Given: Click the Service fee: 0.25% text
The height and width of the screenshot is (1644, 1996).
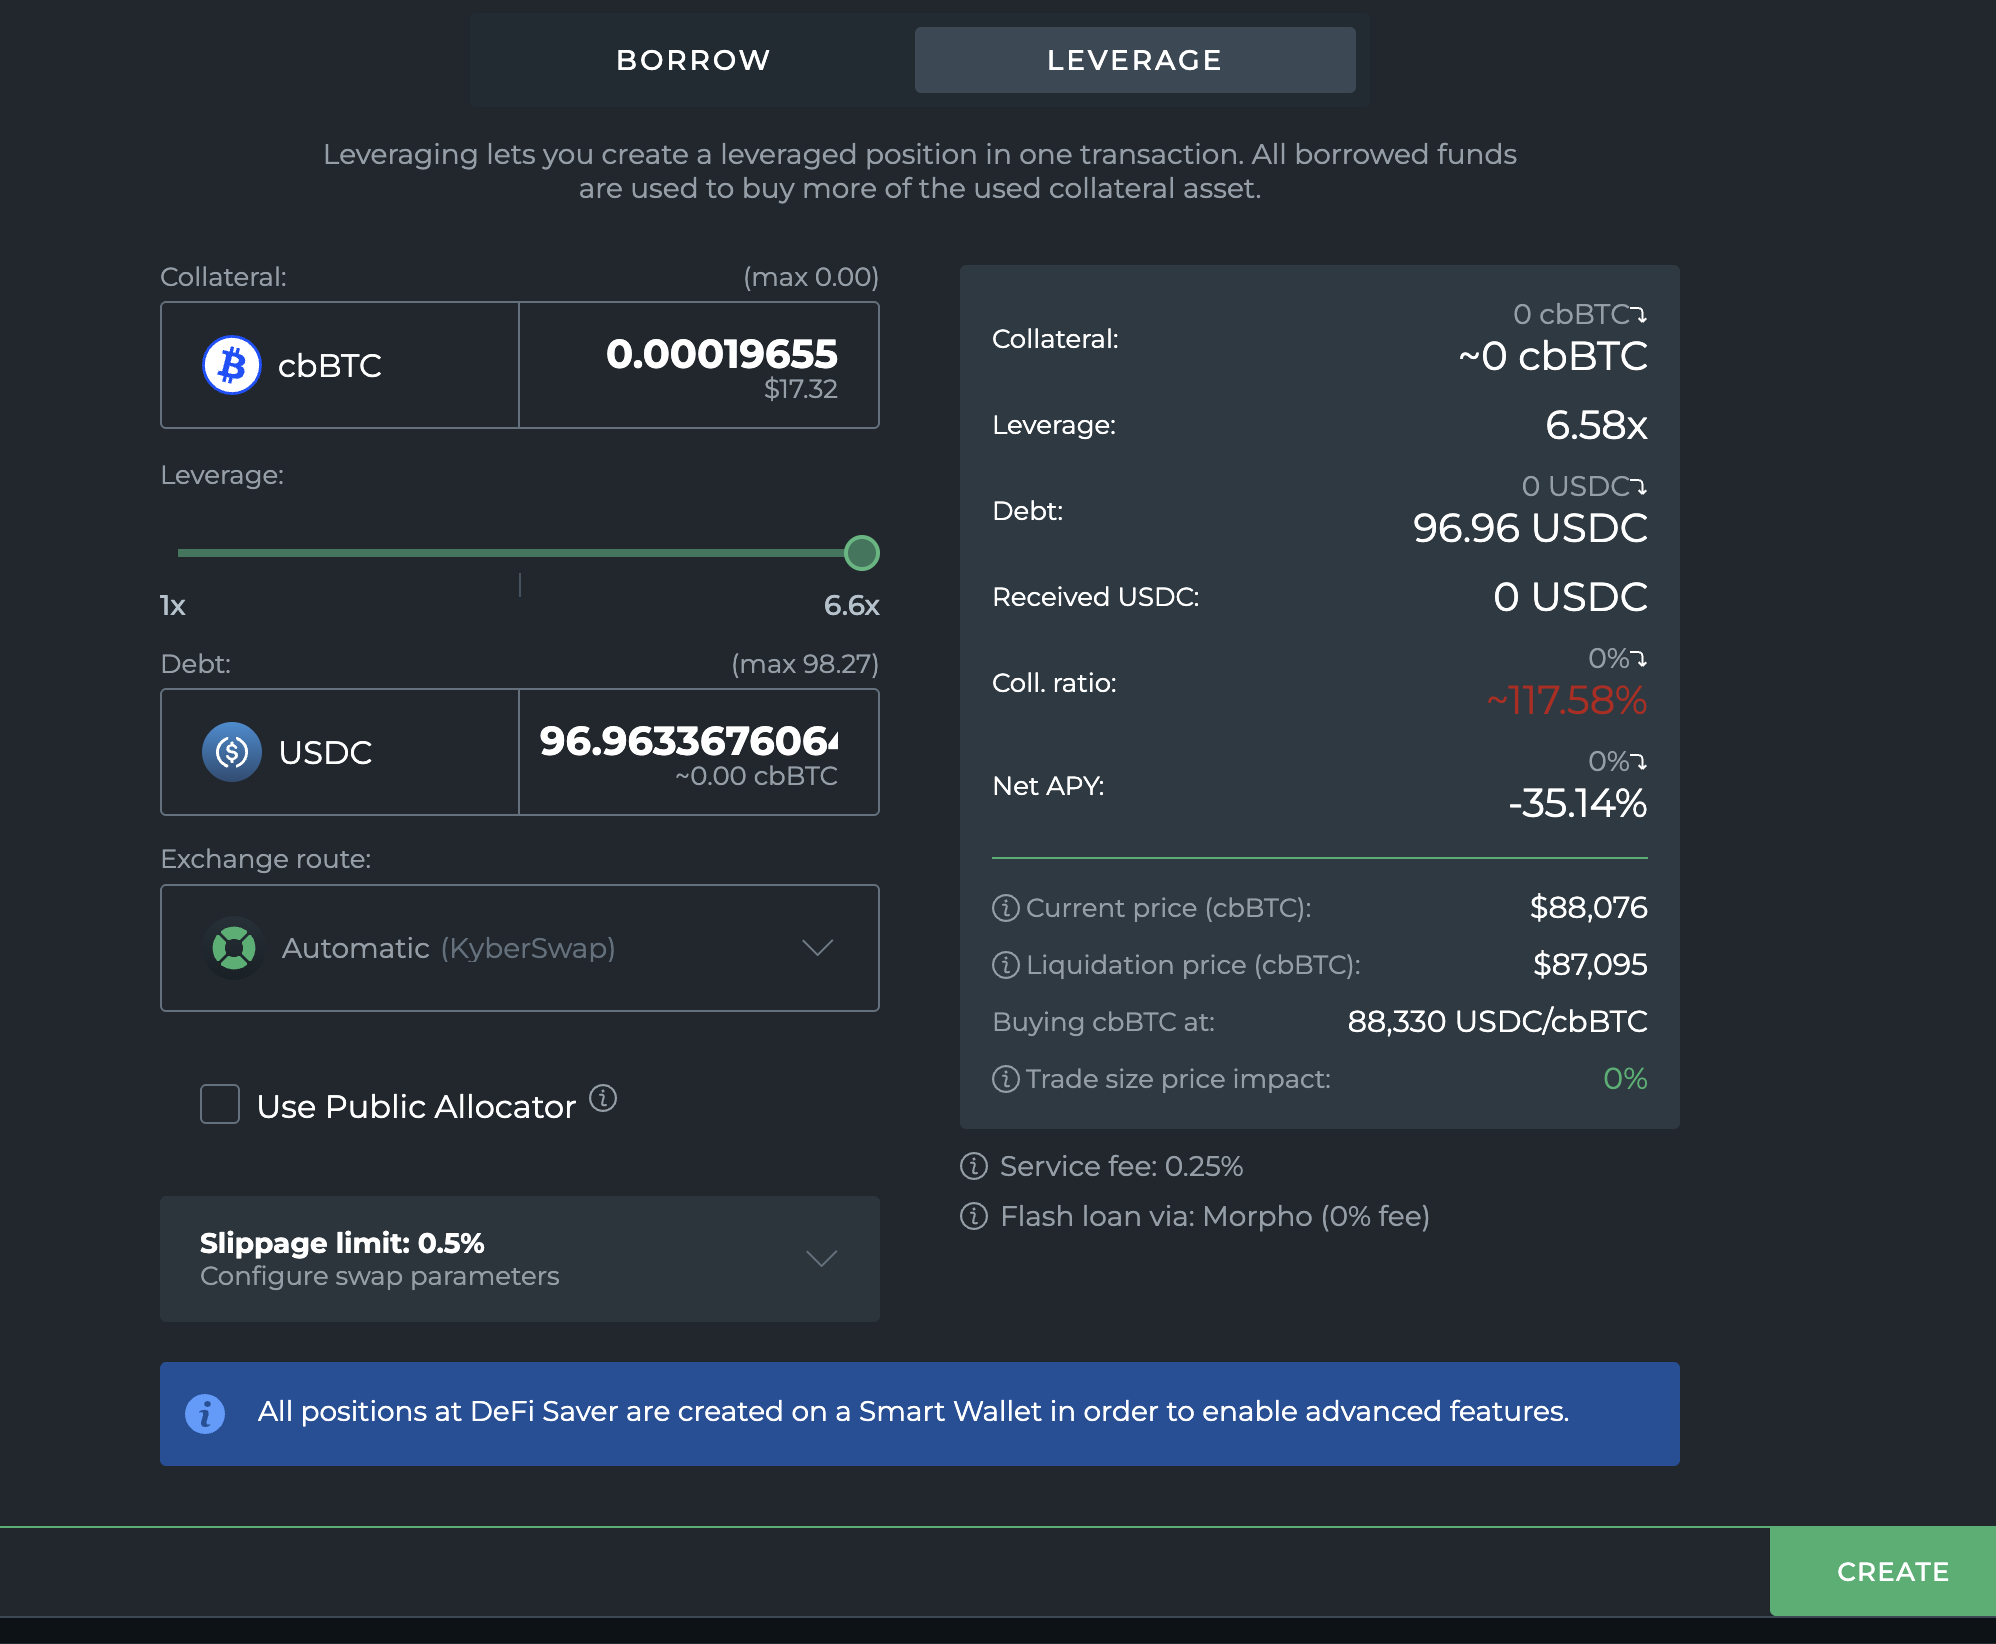Looking at the screenshot, I should coord(1121,1166).
